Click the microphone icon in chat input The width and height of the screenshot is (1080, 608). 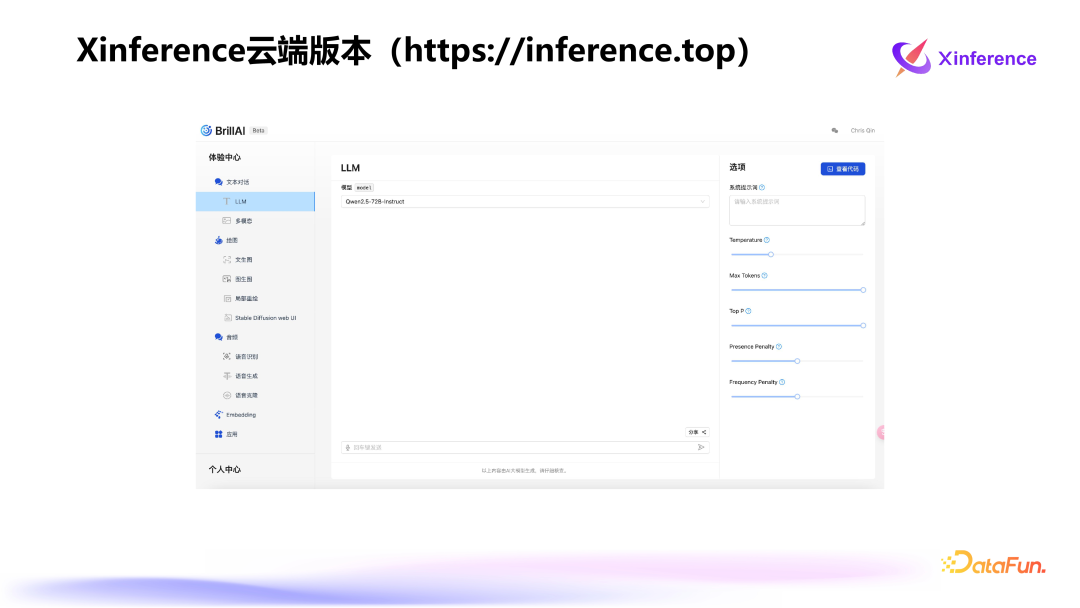(x=348, y=447)
